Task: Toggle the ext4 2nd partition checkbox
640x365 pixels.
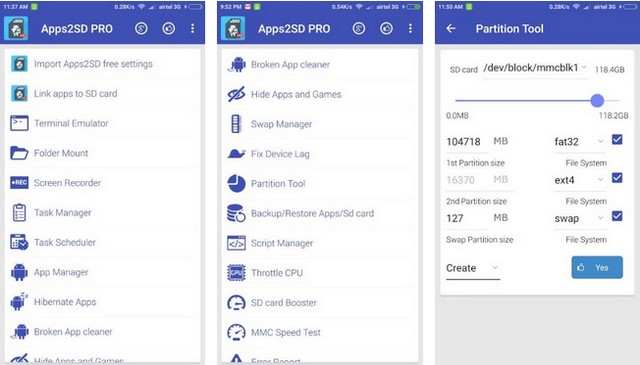Action: click(617, 178)
